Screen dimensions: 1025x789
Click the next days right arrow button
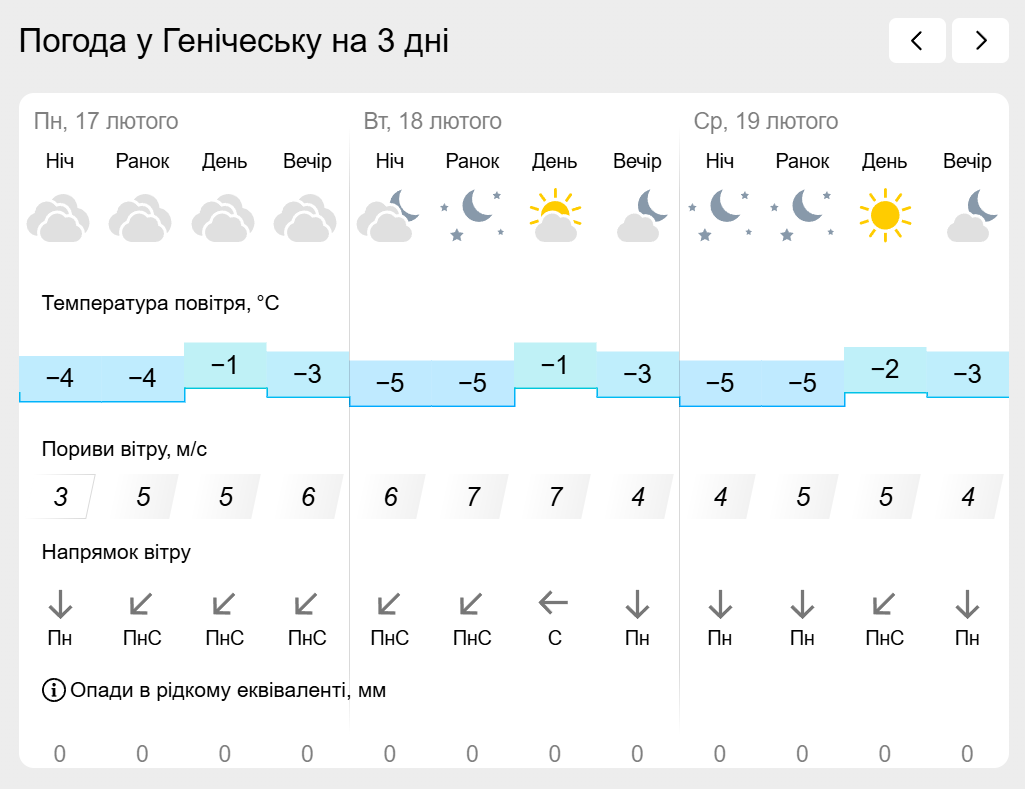tap(980, 41)
